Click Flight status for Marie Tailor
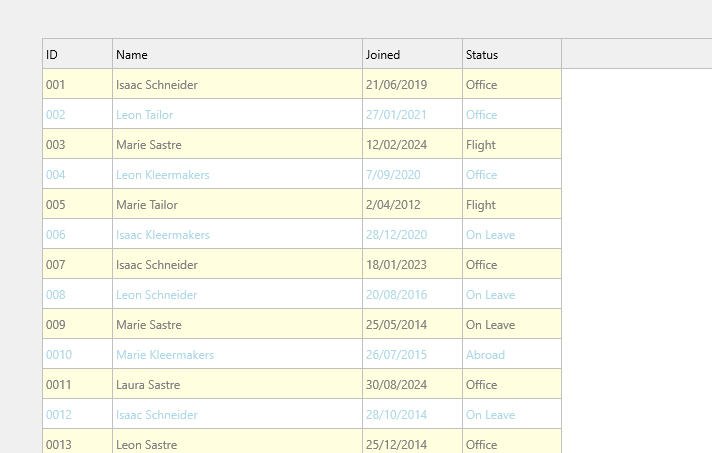 click(x=512, y=204)
